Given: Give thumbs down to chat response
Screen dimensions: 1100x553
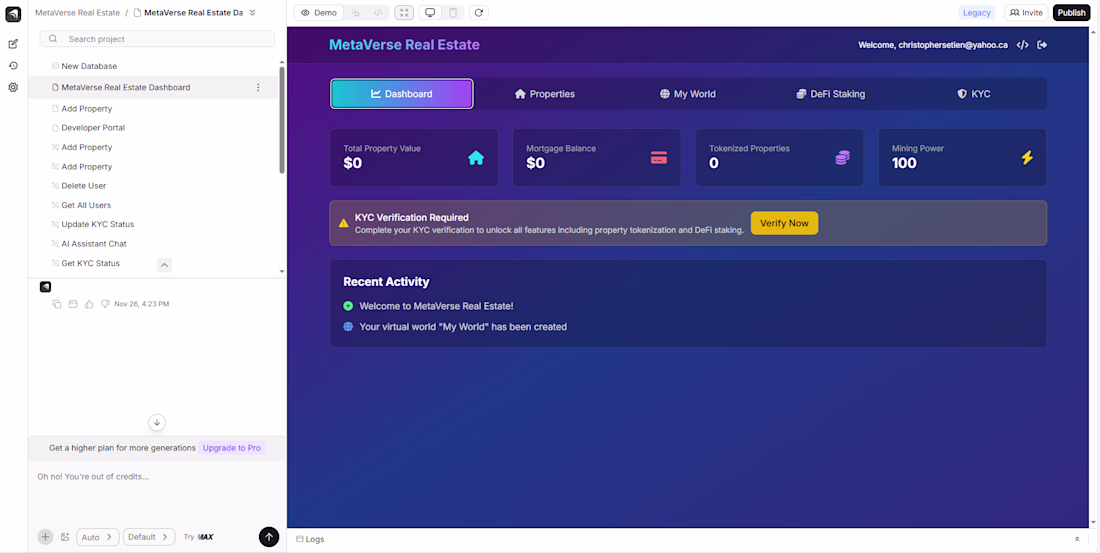Looking at the screenshot, I should coord(105,304).
